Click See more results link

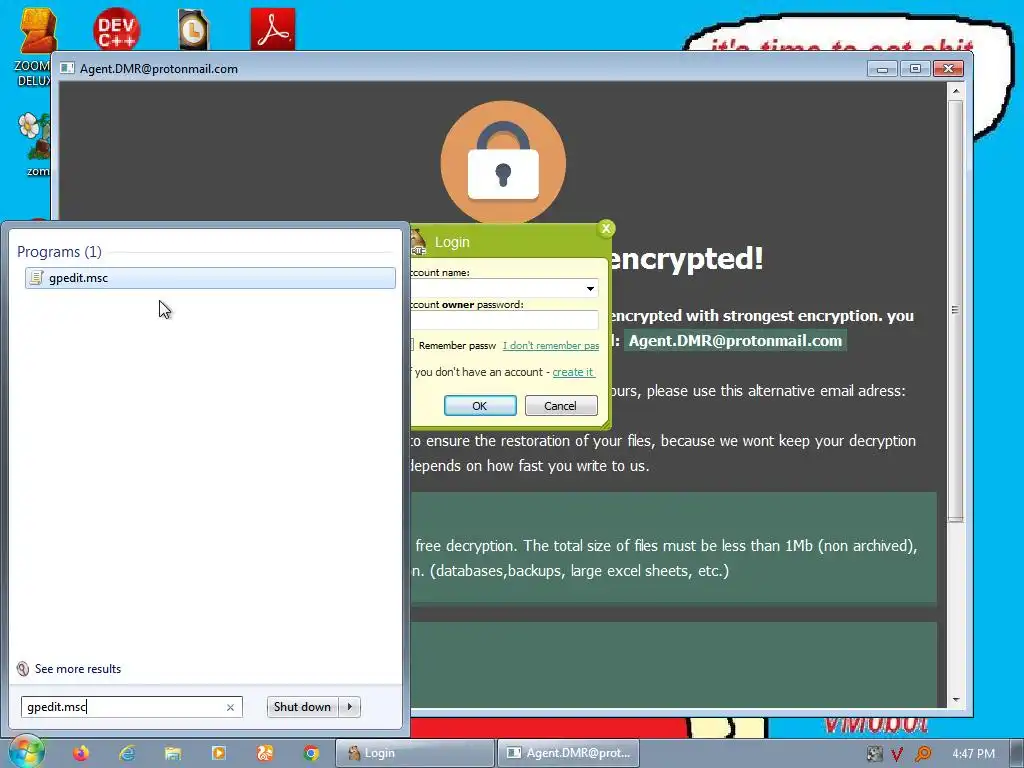click(78, 669)
